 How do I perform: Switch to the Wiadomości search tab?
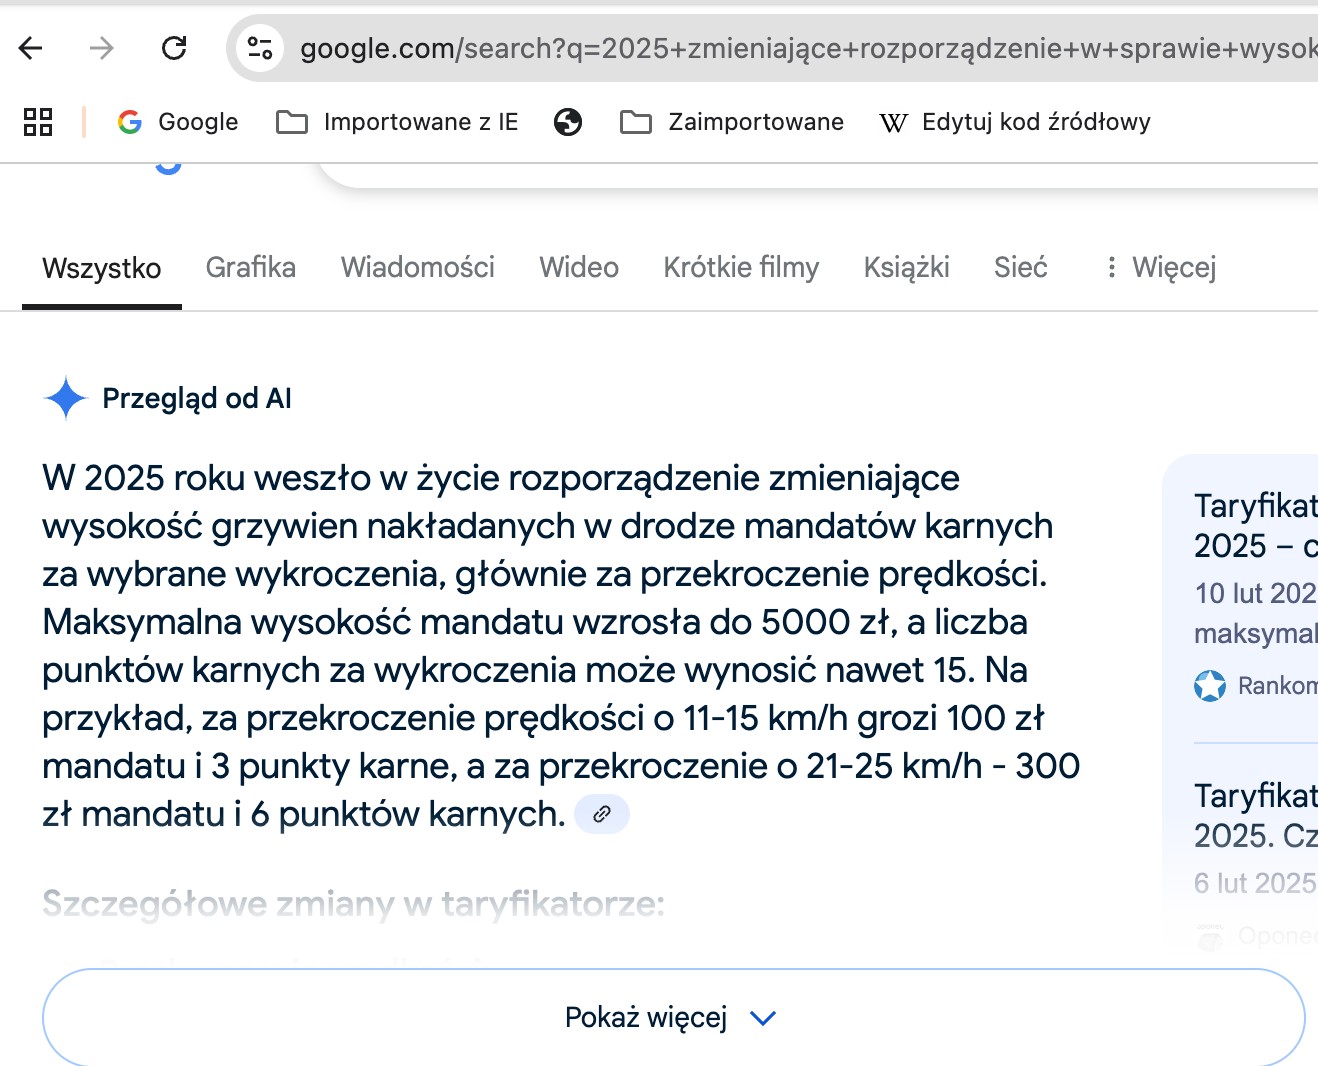click(417, 267)
